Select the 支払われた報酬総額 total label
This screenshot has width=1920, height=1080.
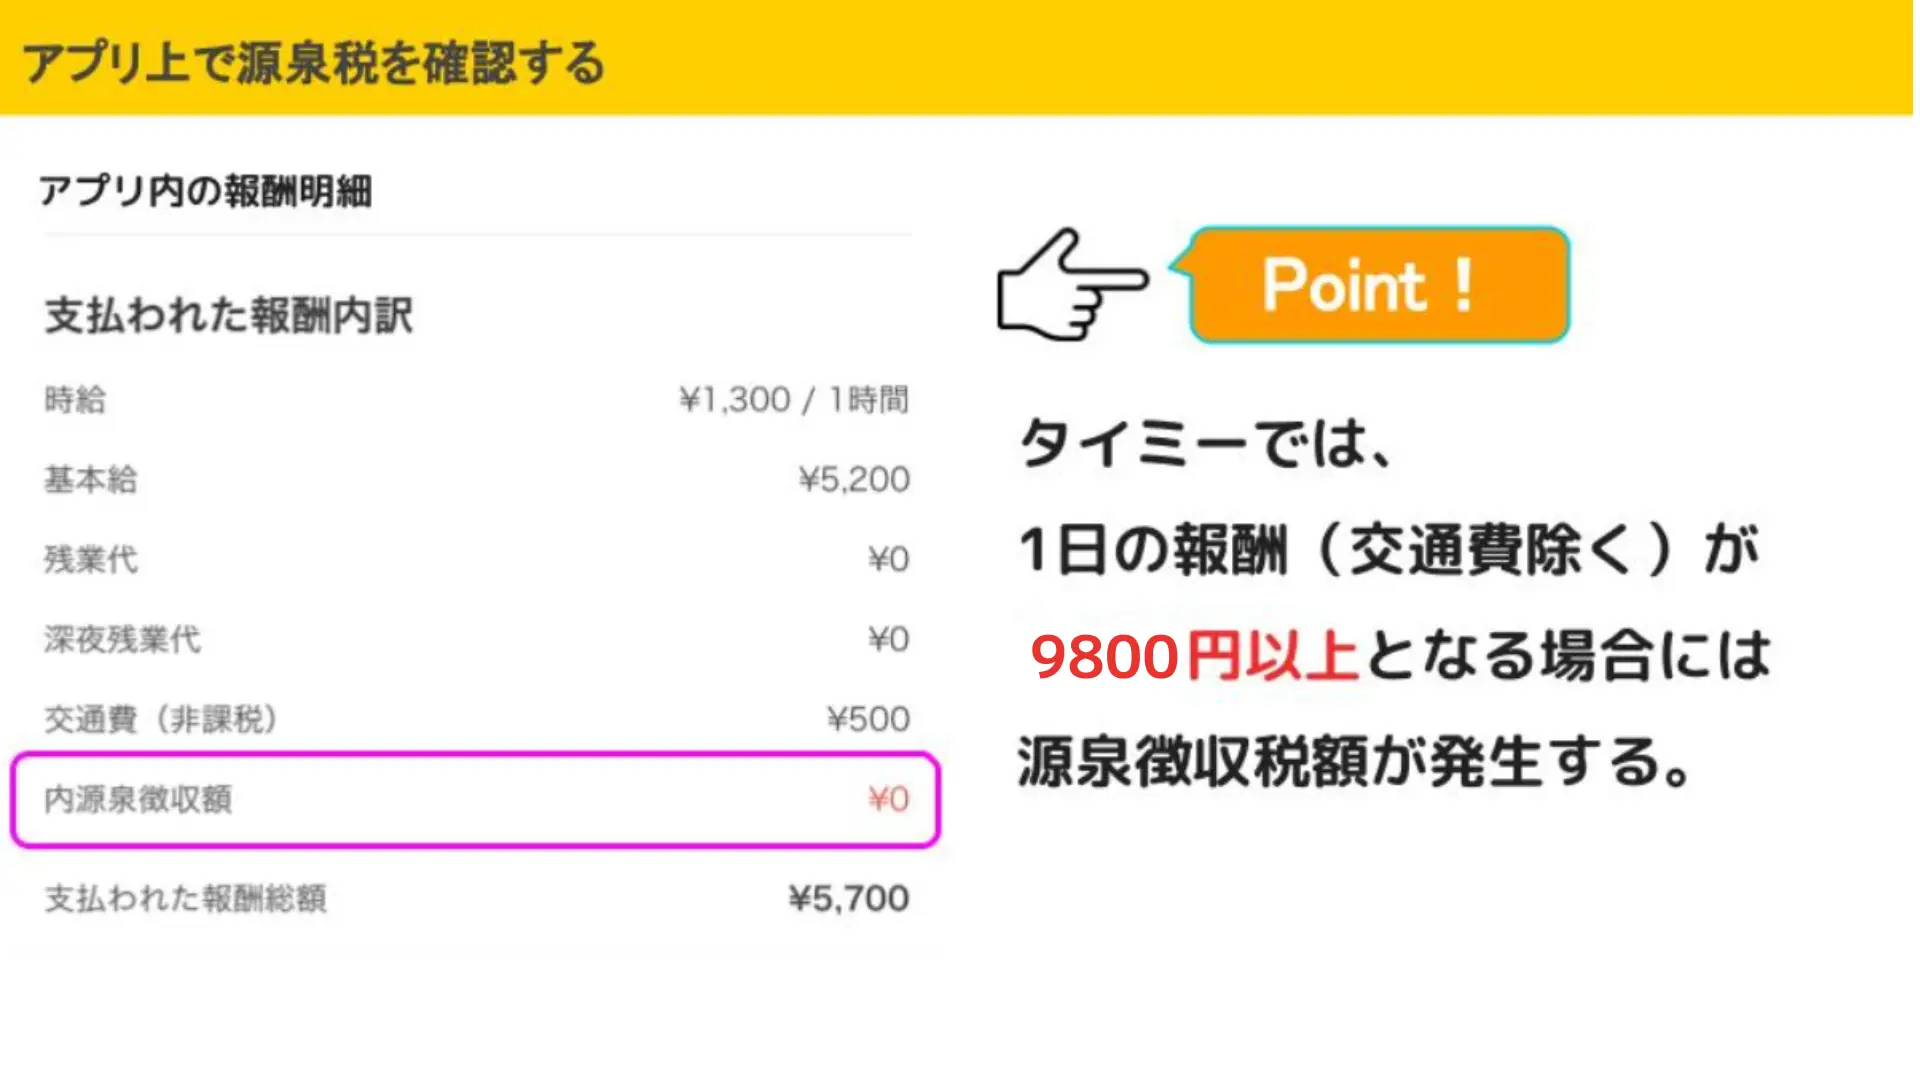click(x=185, y=898)
